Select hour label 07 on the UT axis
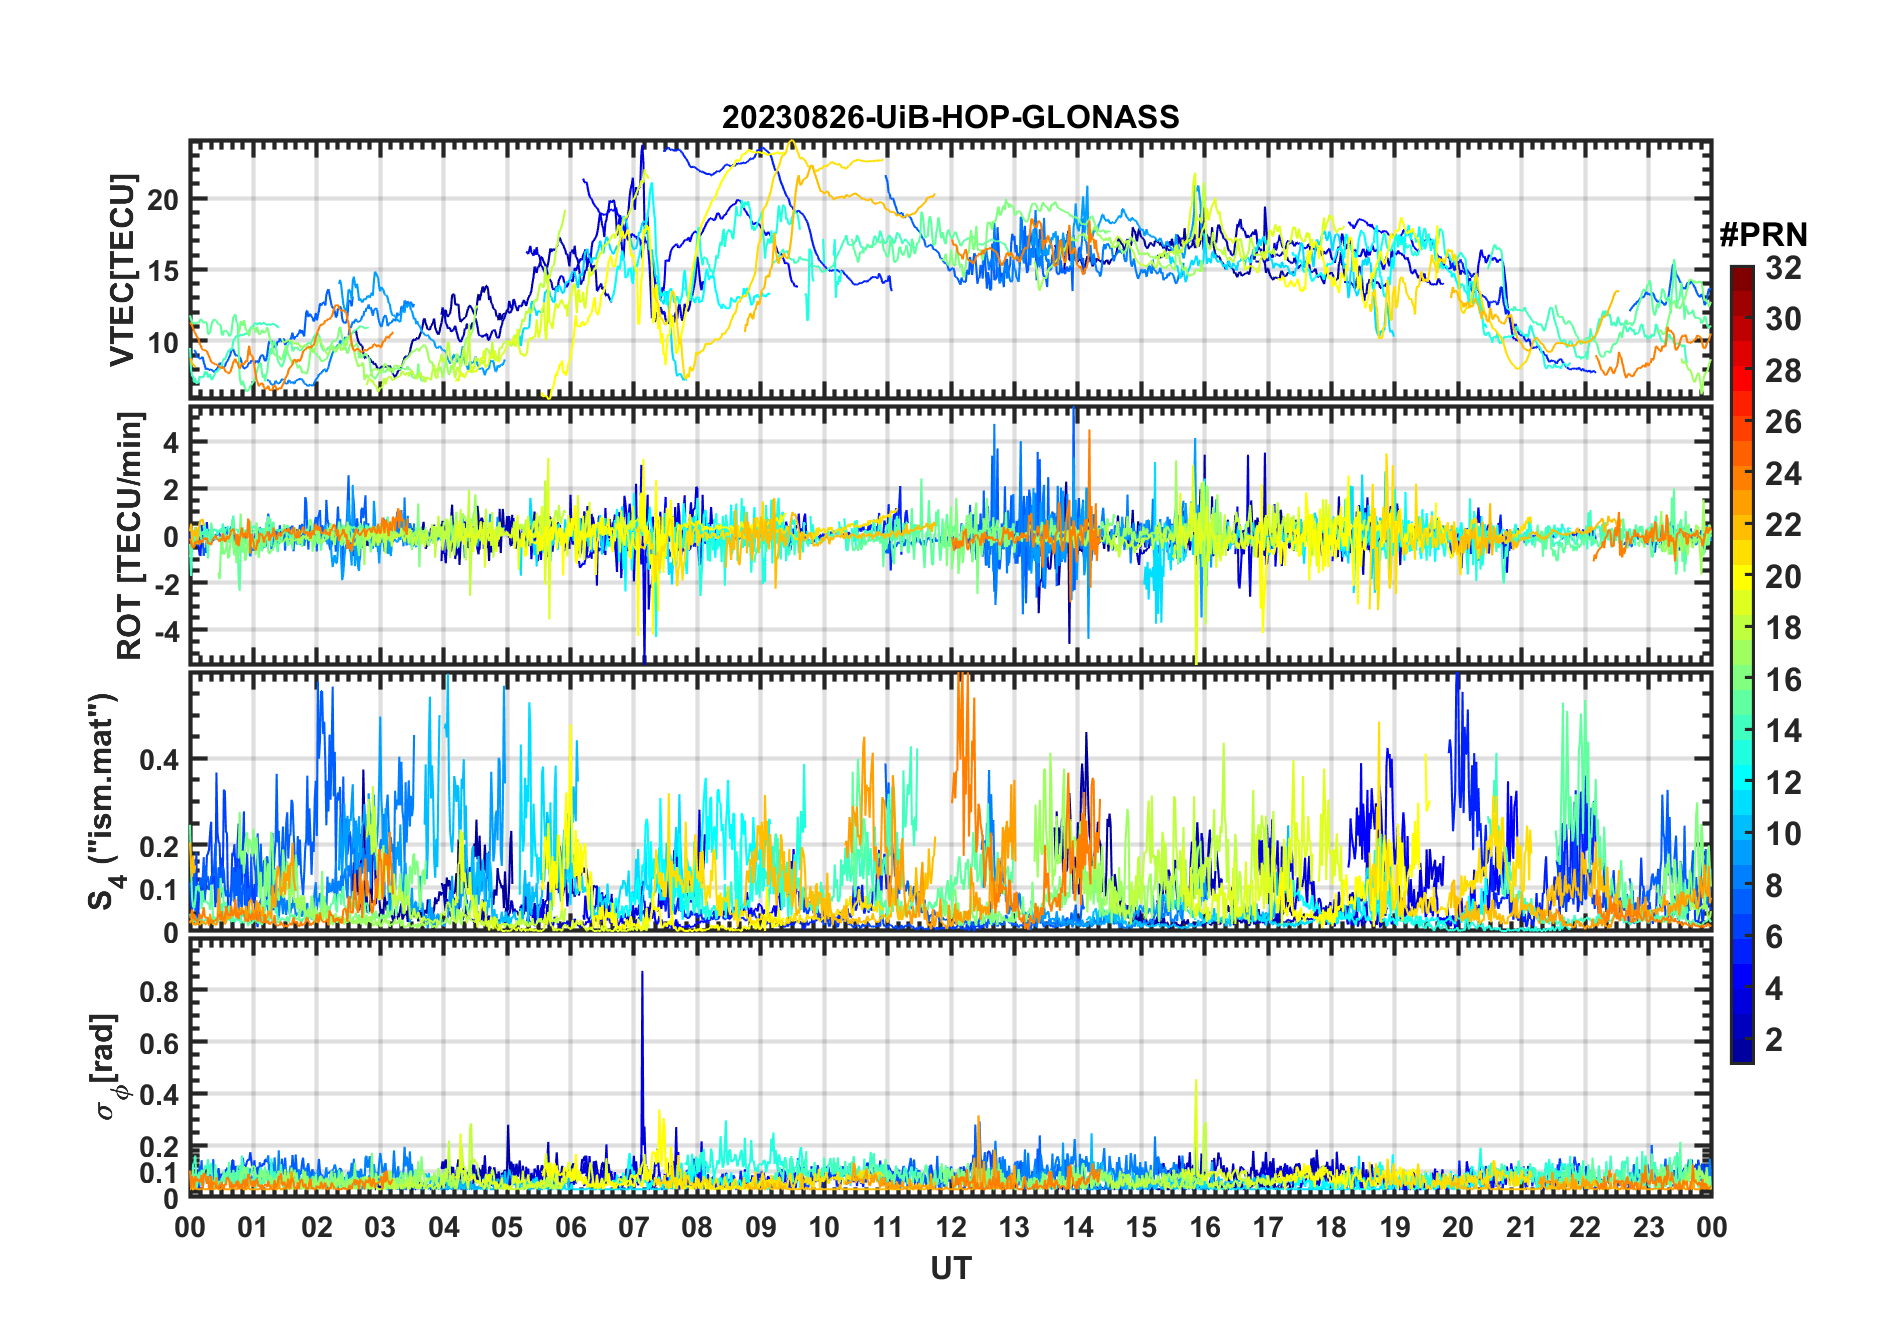1902x1330 pixels. coord(634,1227)
